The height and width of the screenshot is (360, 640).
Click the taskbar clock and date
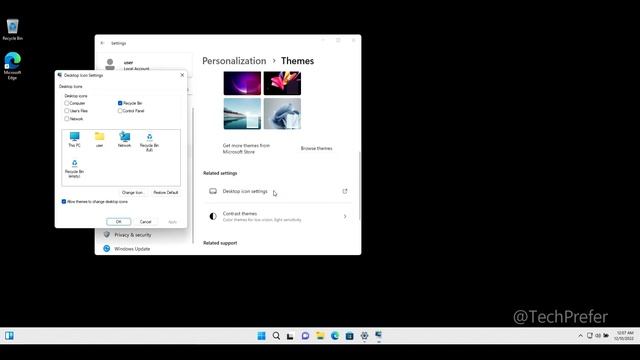[624, 336]
